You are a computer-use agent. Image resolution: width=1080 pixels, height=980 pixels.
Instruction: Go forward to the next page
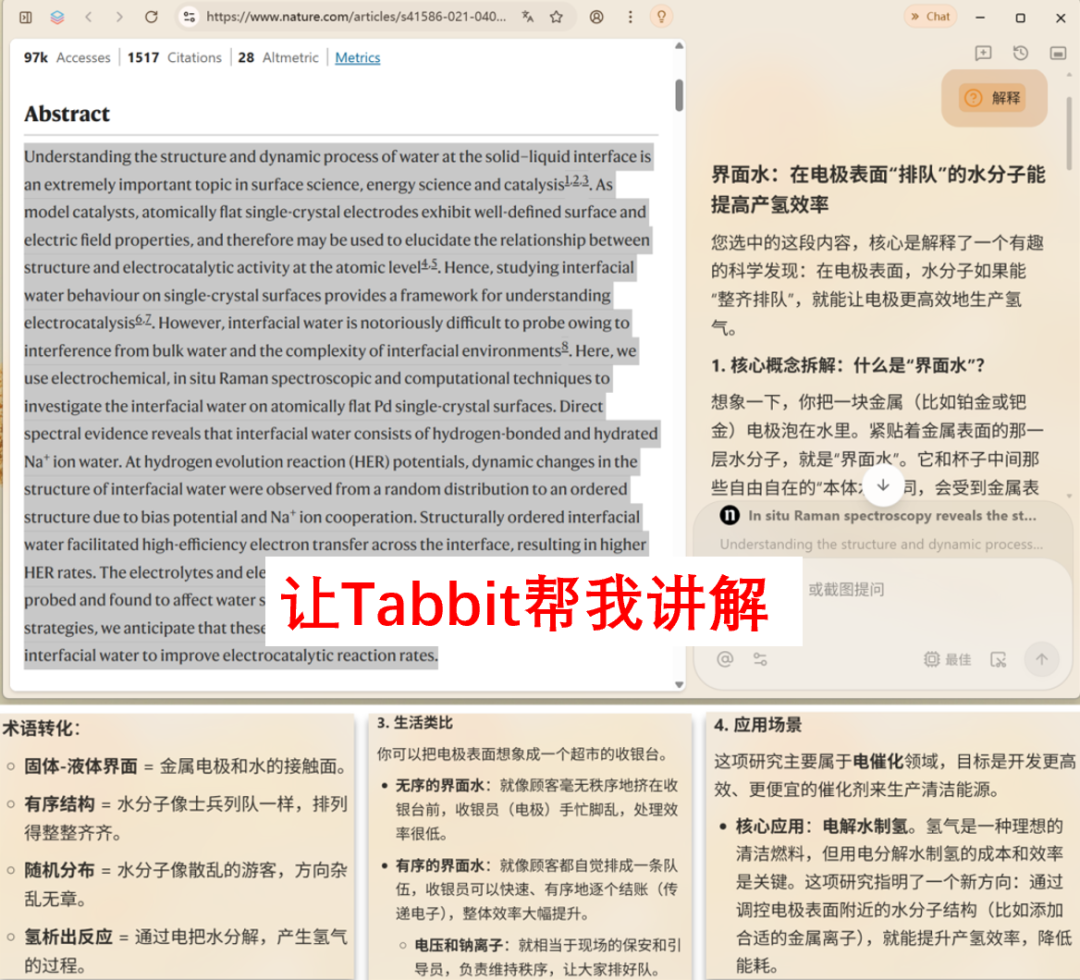[120, 17]
